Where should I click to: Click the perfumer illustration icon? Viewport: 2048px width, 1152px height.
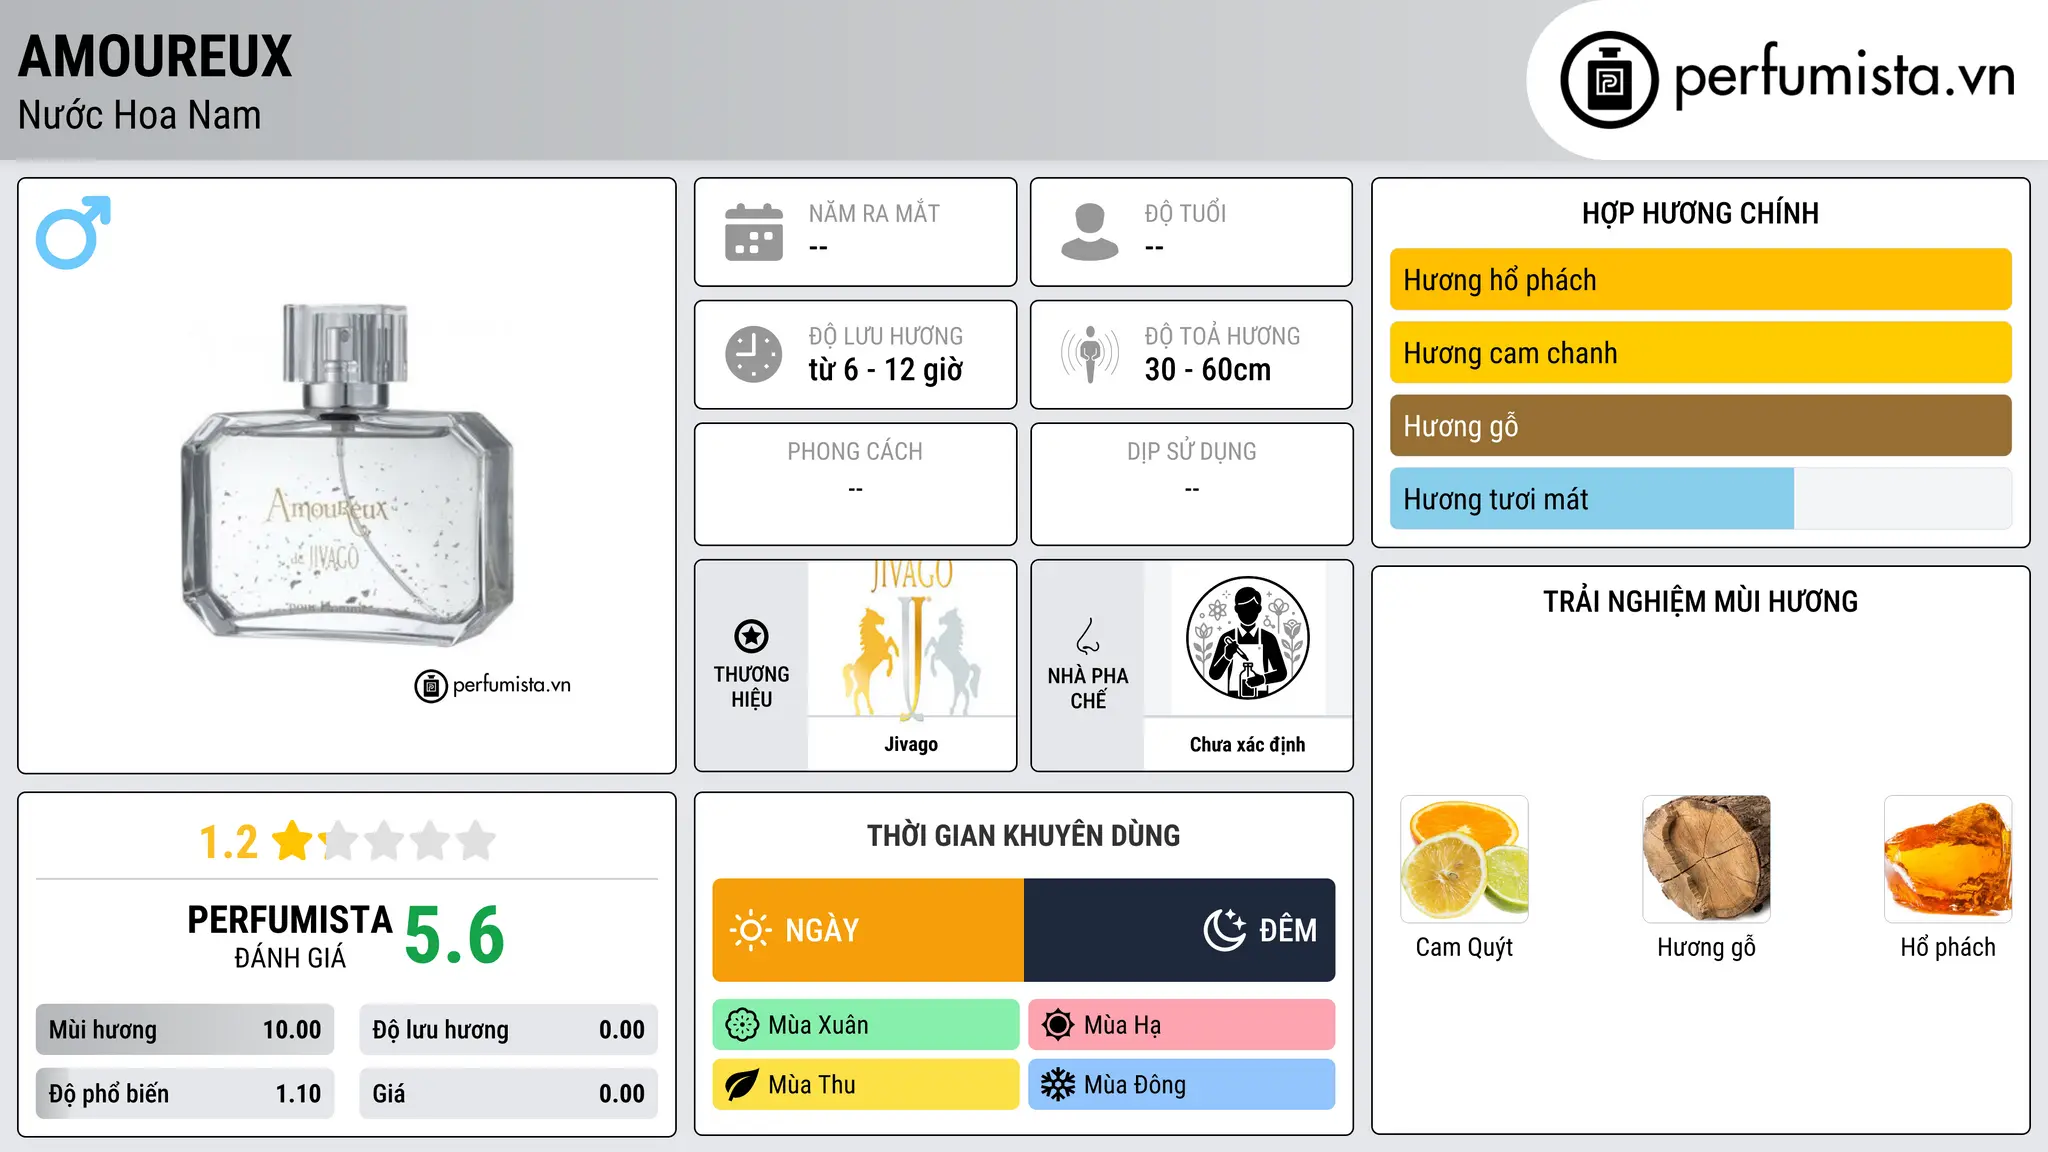(1247, 638)
